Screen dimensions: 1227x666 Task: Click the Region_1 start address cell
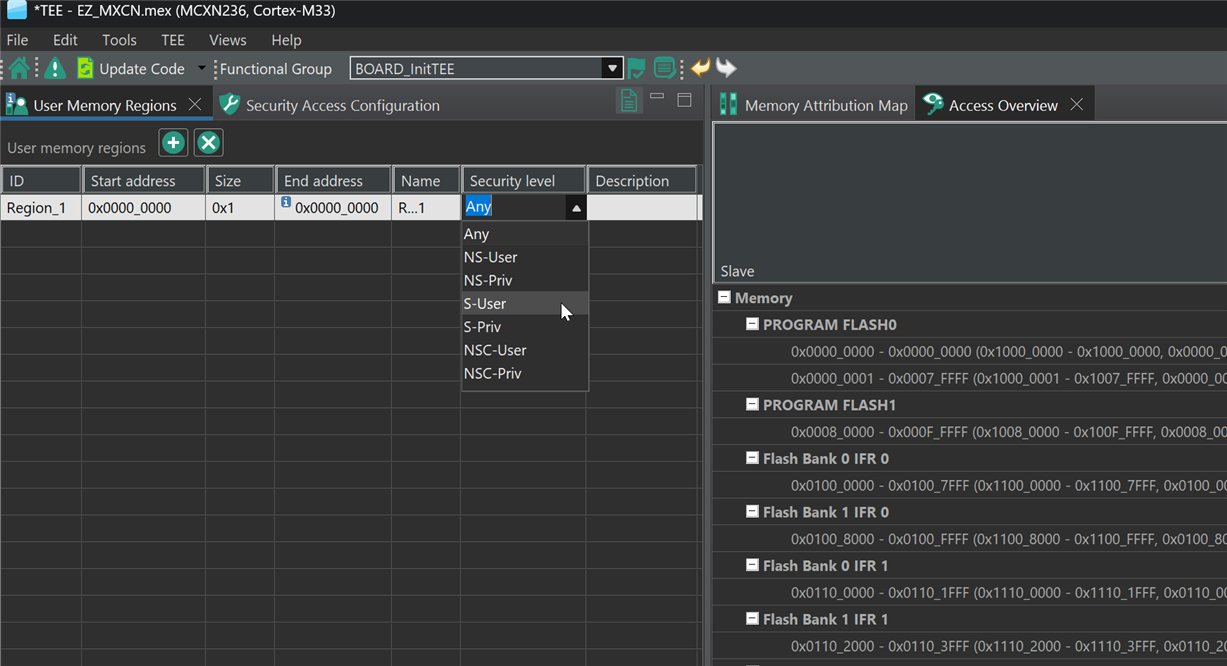pos(143,208)
